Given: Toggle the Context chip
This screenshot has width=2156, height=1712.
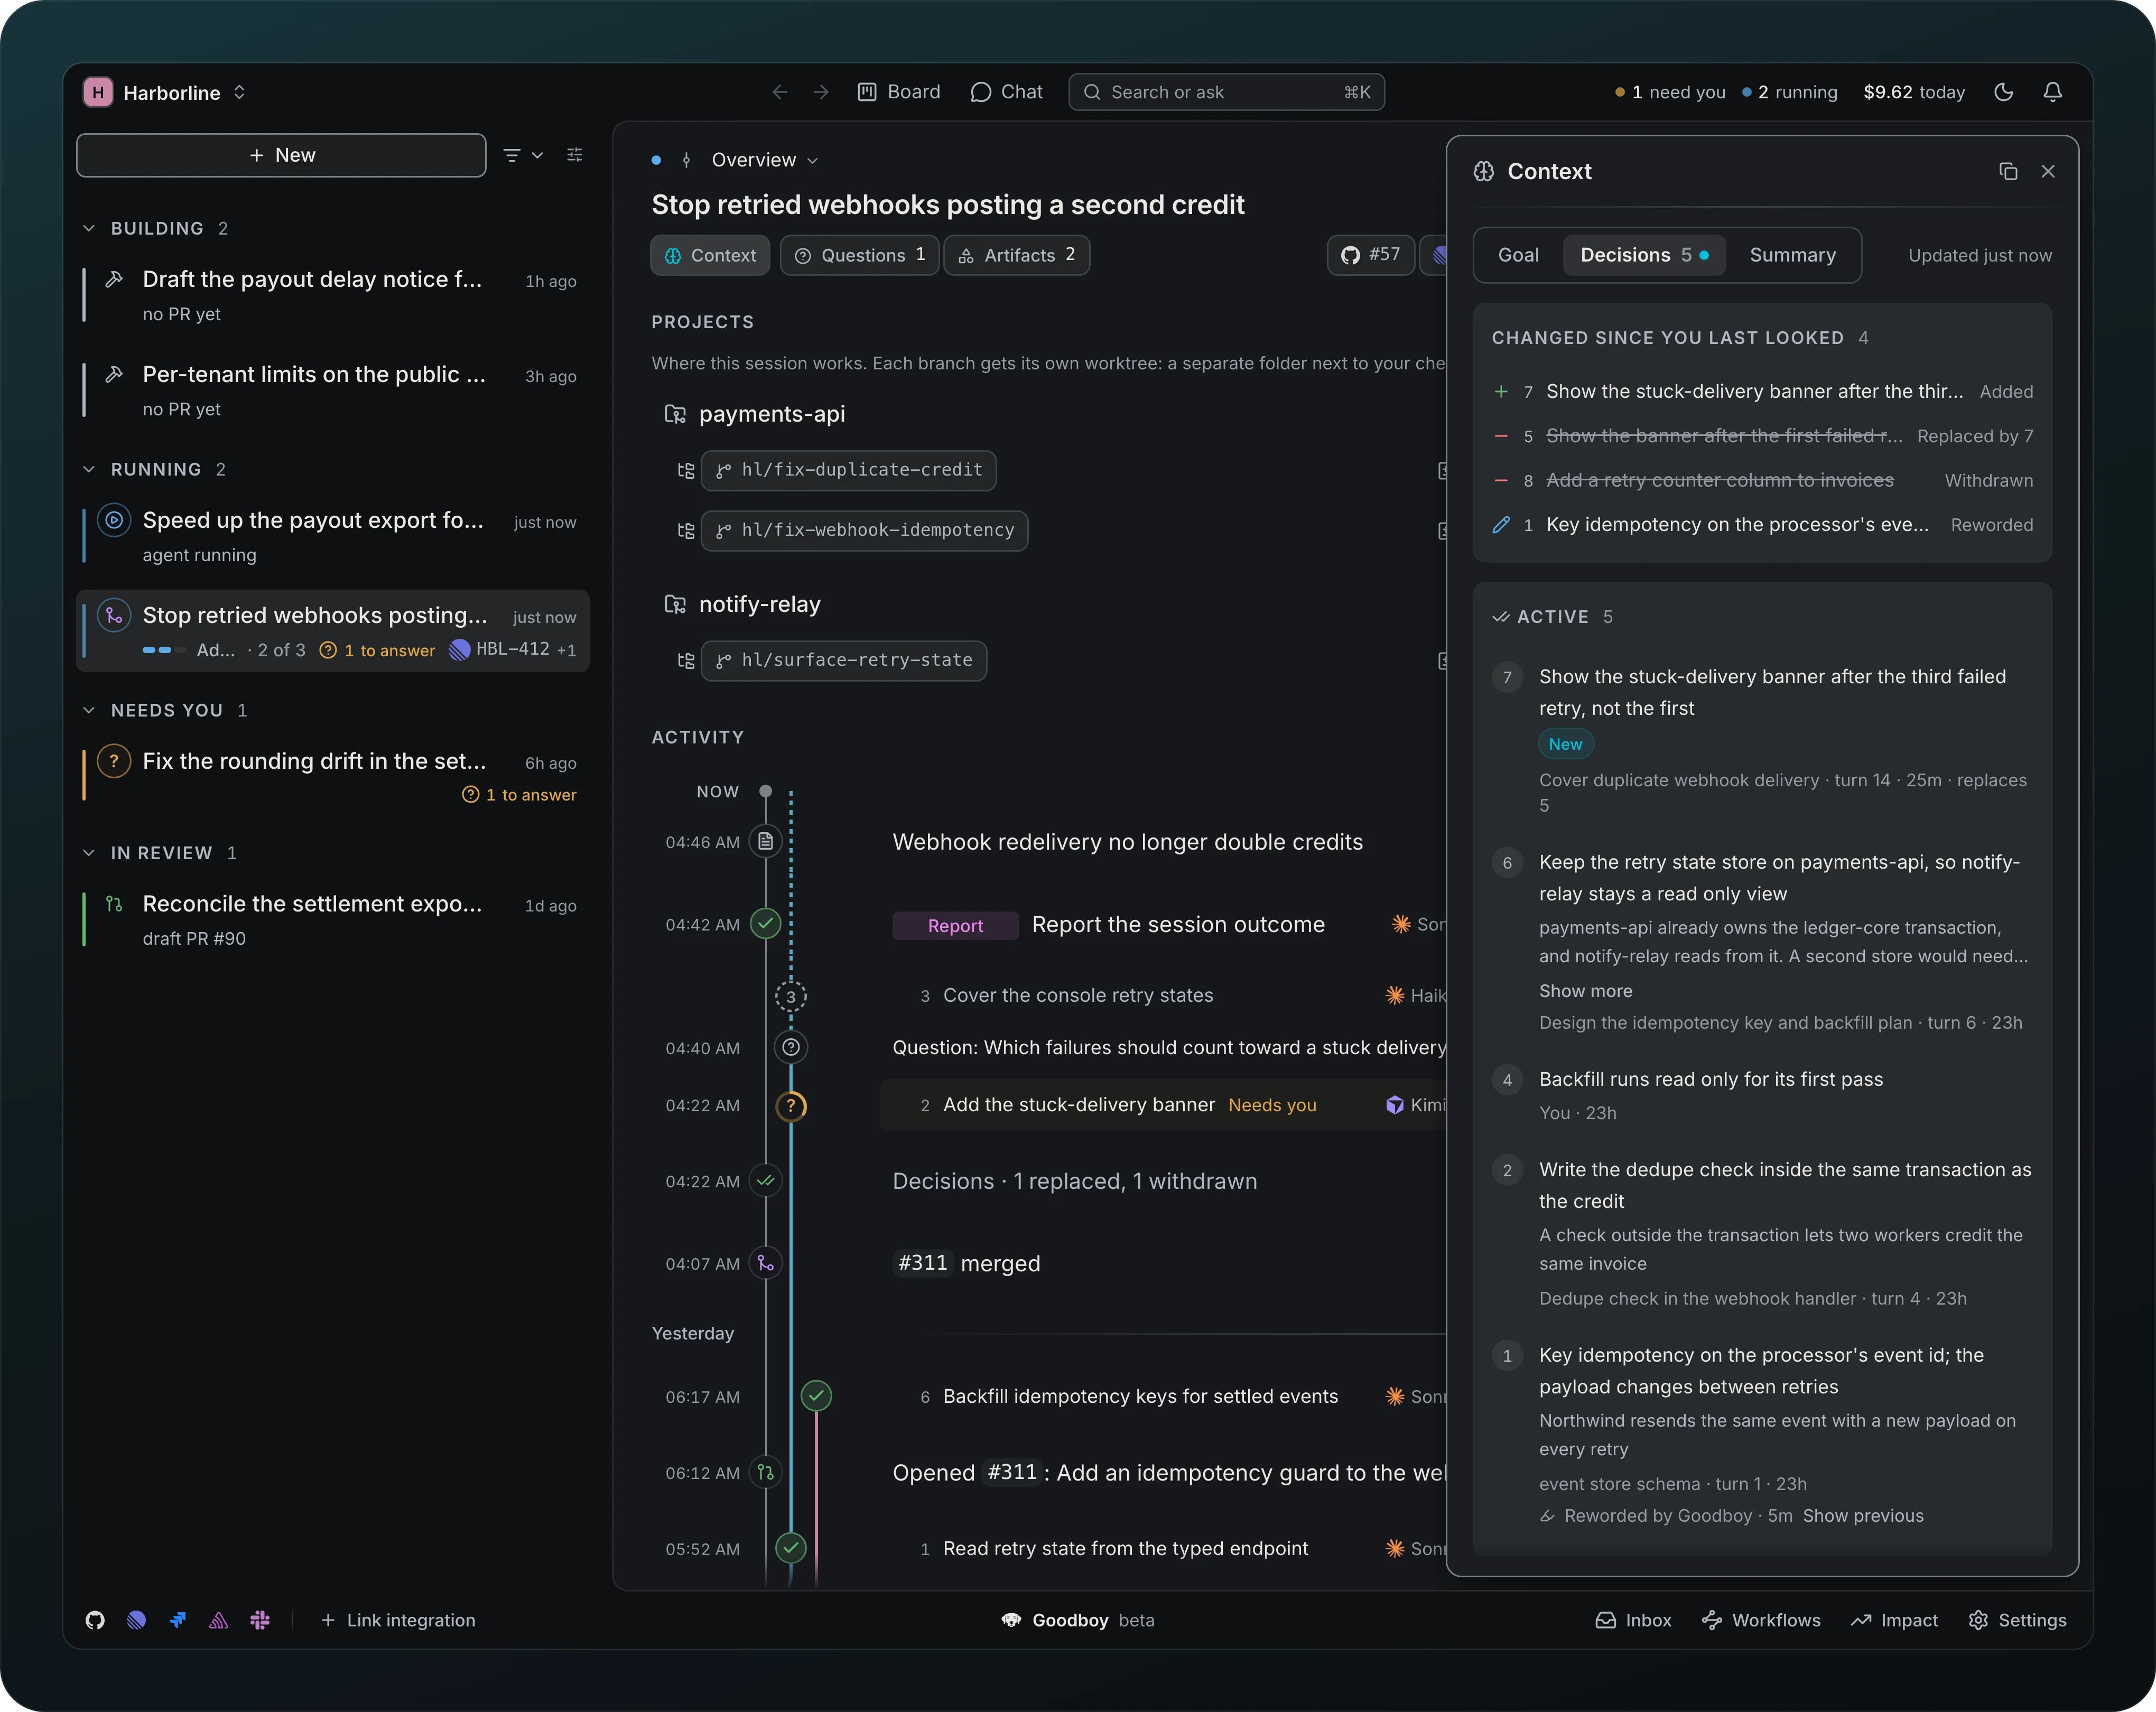Looking at the screenshot, I should tap(710, 255).
